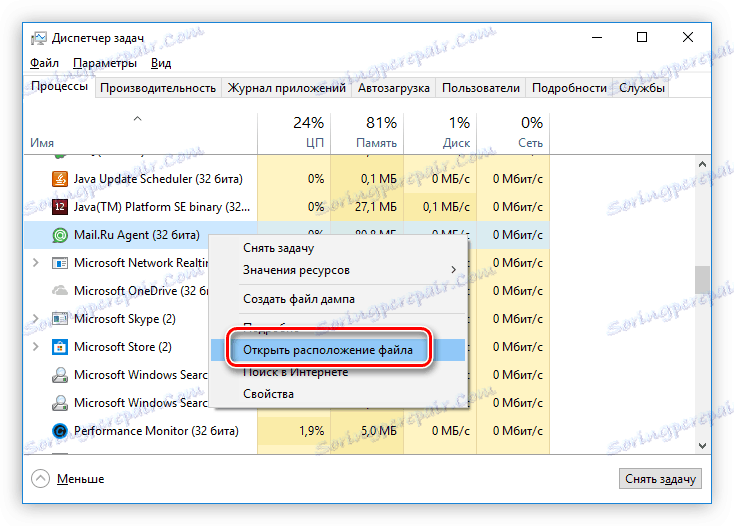The image size is (734, 526).
Task: Choose Свойства in context menu
Action: click(339, 394)
